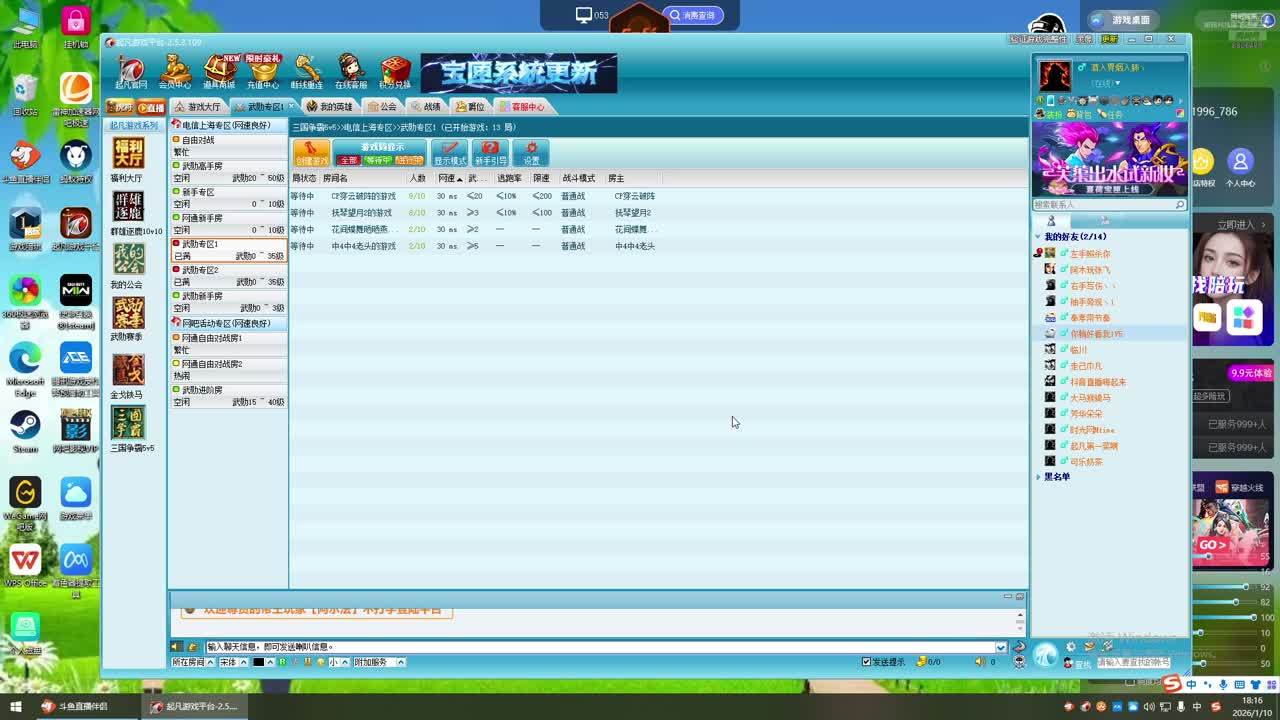This screenshot has height=720, width=1280.
Task: Click 显示模式 display mode icon
Action: tap(450, 153)
